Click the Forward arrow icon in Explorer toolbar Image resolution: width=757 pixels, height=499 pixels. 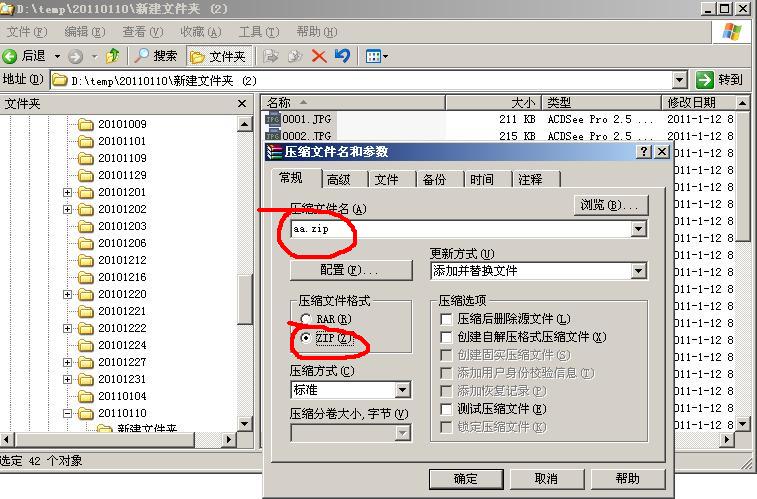click(x=75, y=56)
